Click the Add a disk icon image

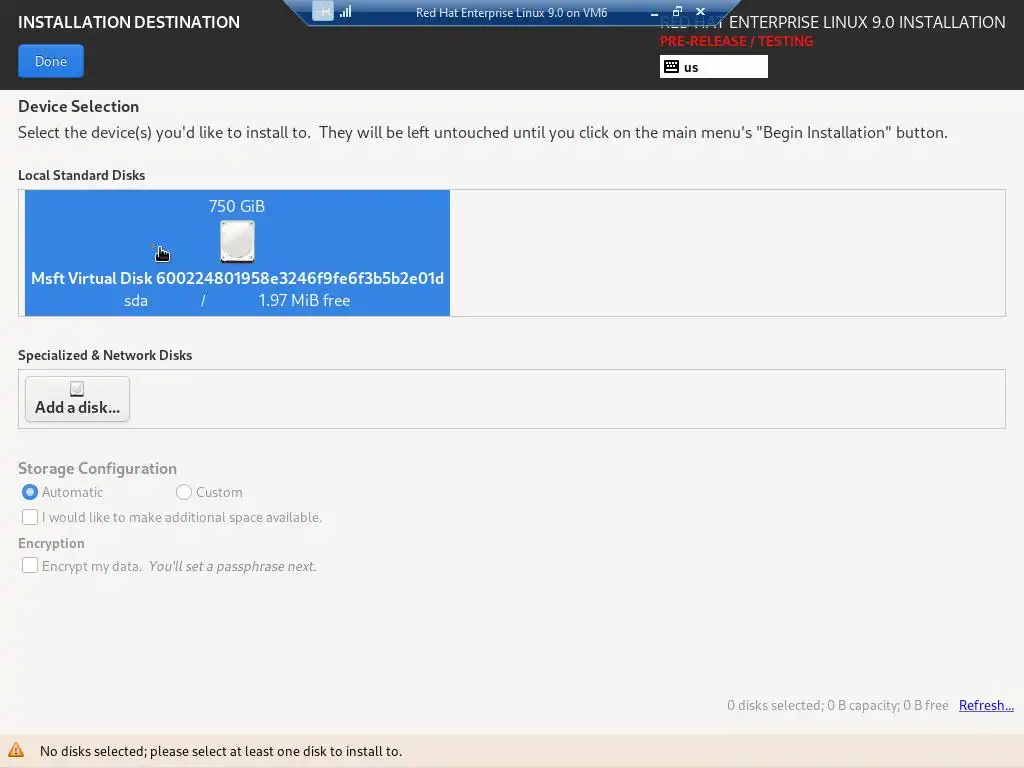pyautogui.click(x=77, y=389)
